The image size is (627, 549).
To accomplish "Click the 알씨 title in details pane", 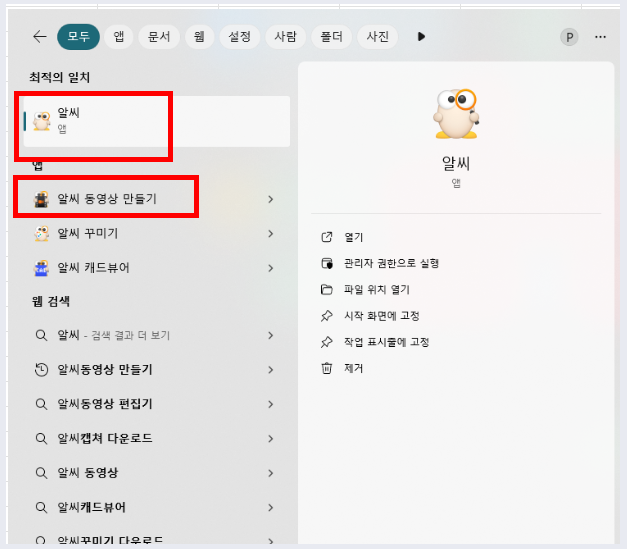I will point(456,164).
